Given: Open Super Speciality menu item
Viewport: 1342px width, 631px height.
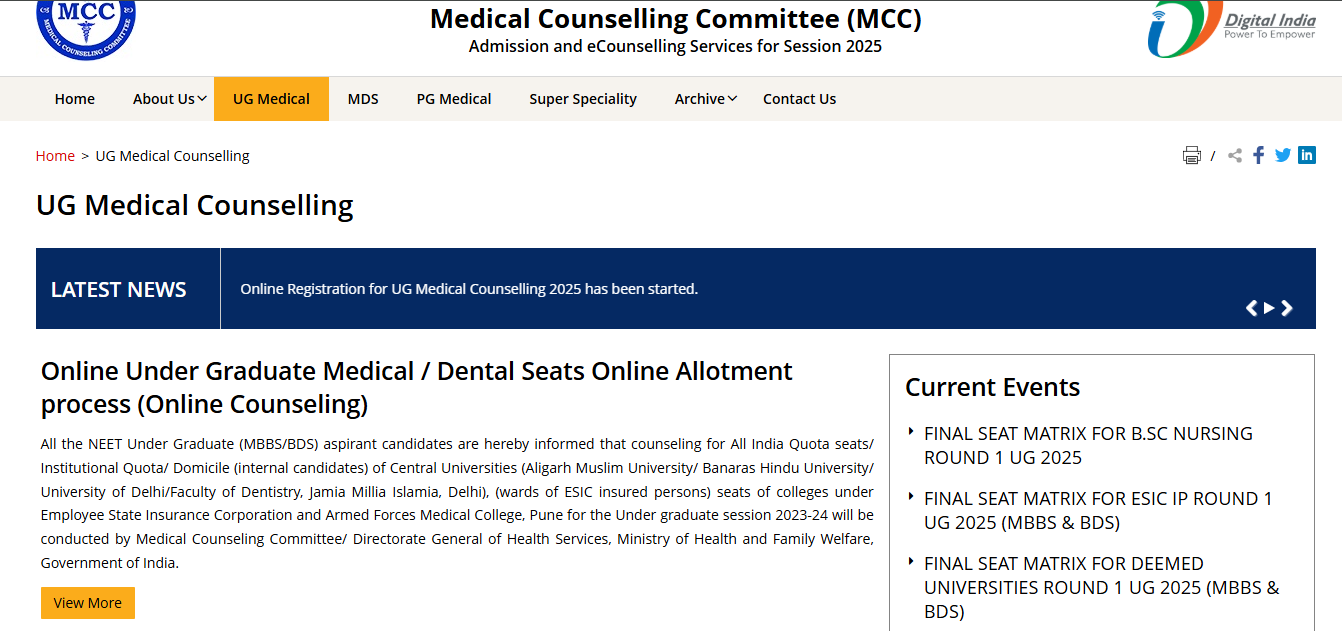Looking at the screenshot, I should tap(583, 99).
